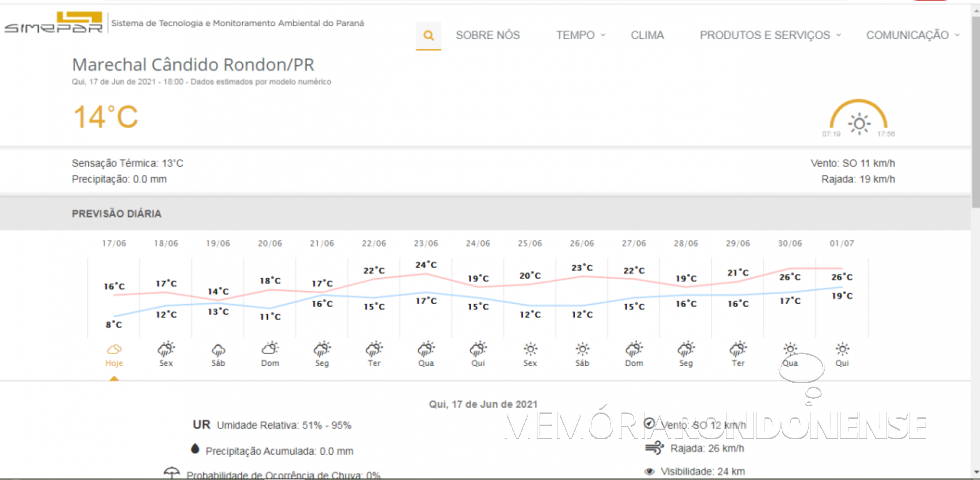Open the search magnifier icon
Image resolution: width=980 pixels, height=480 pixels.
[x=428, y=36]
